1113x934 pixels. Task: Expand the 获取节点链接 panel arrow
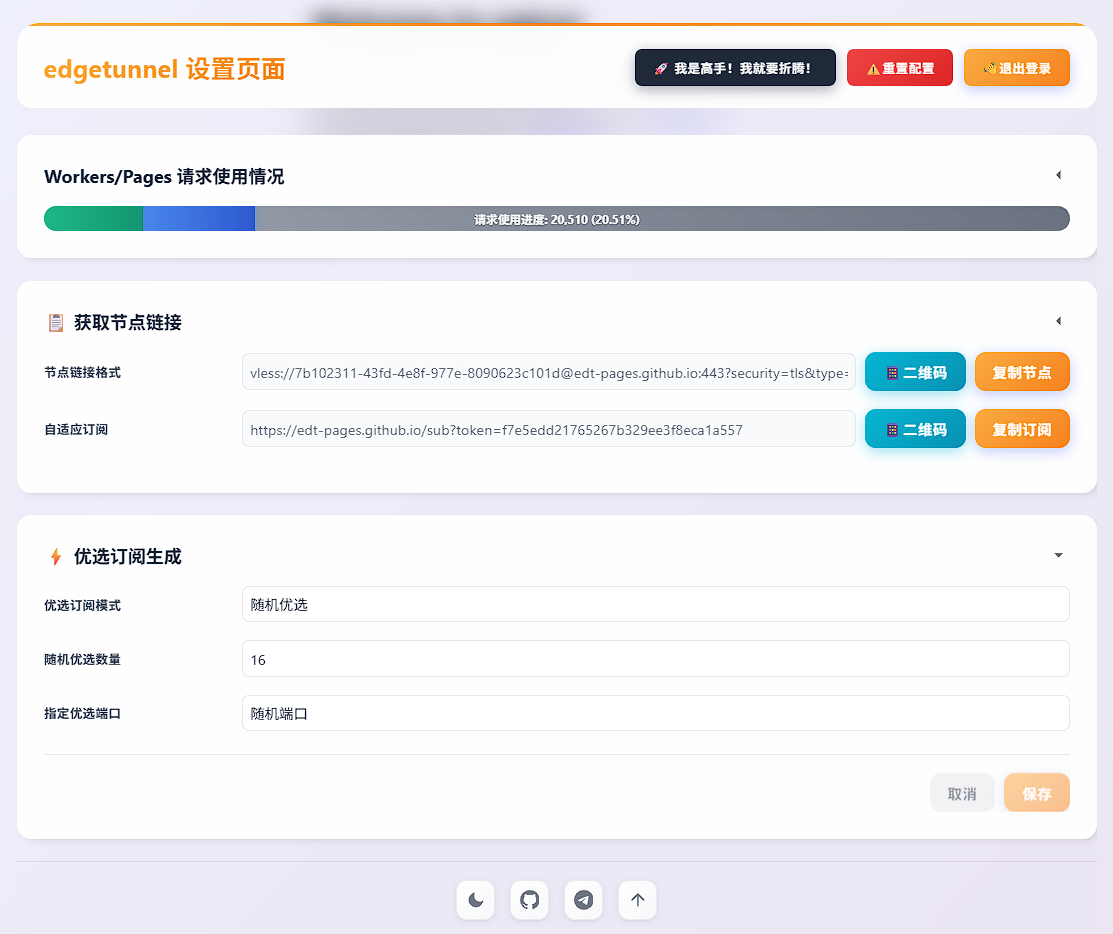pyautogui.click(x=1058, y=321)
